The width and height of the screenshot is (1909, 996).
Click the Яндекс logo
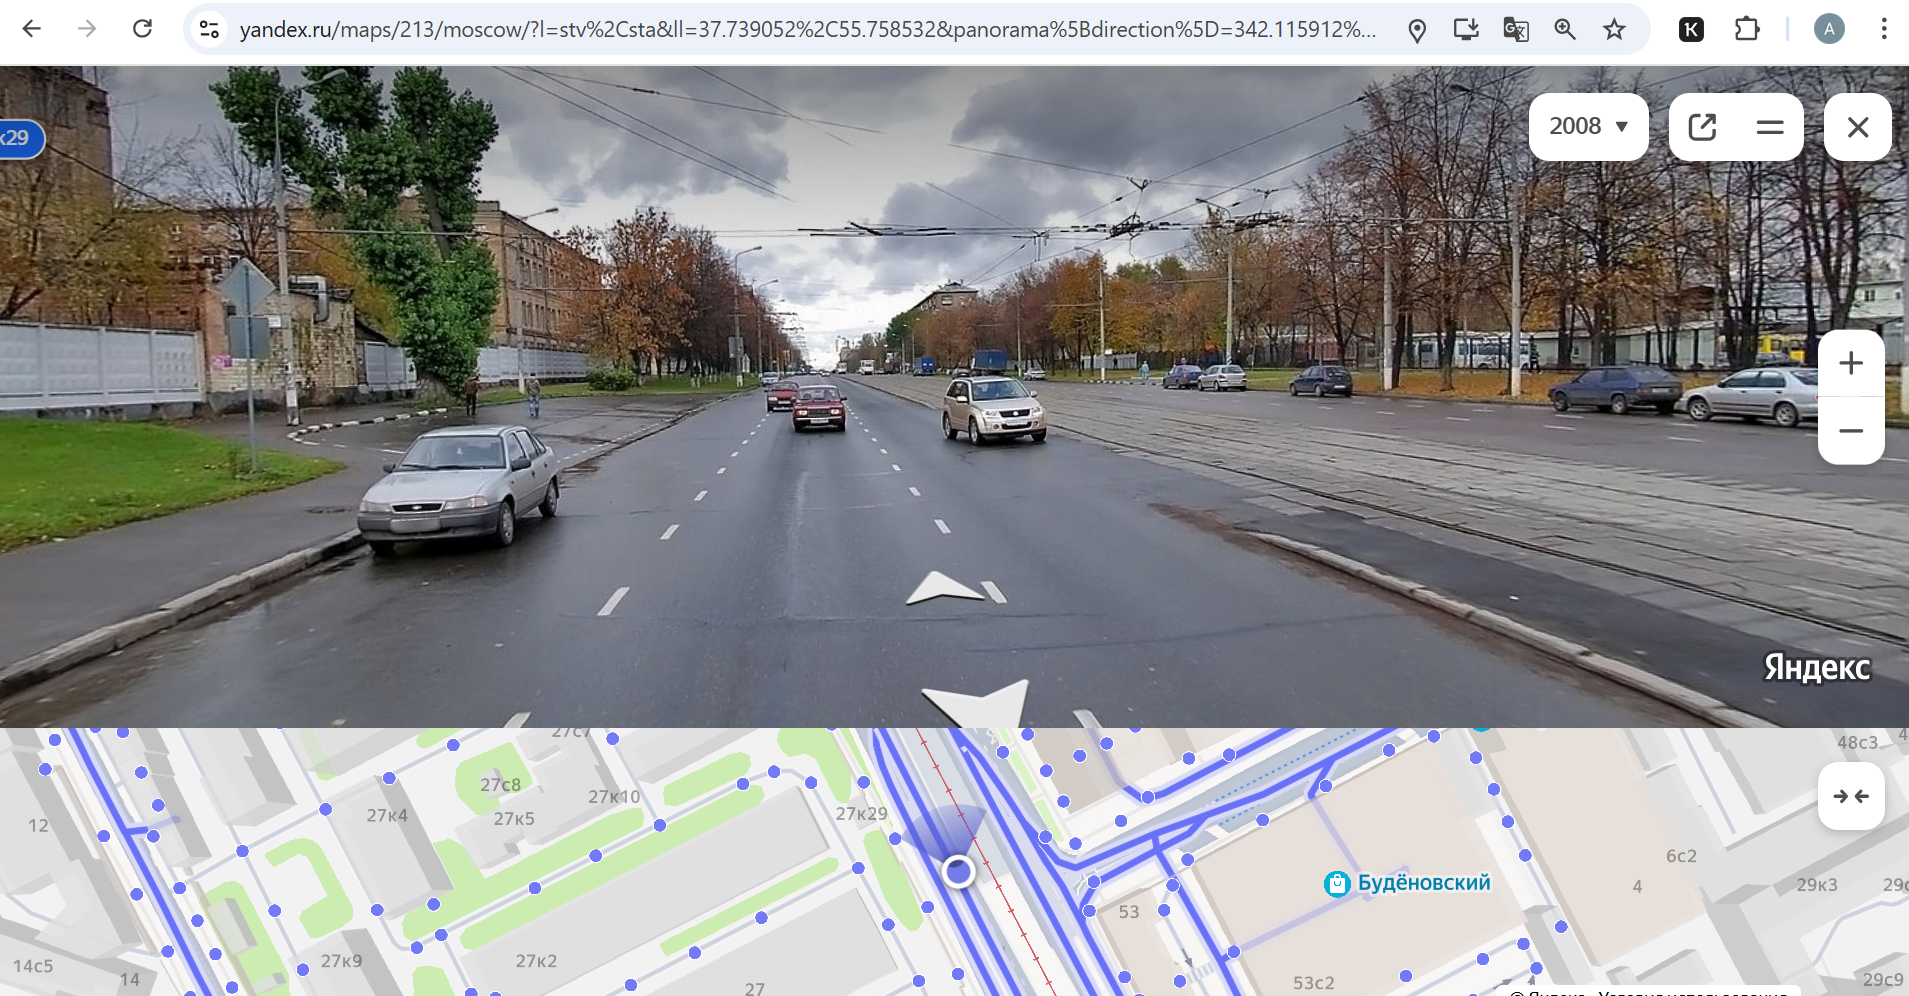point(1816,668)
